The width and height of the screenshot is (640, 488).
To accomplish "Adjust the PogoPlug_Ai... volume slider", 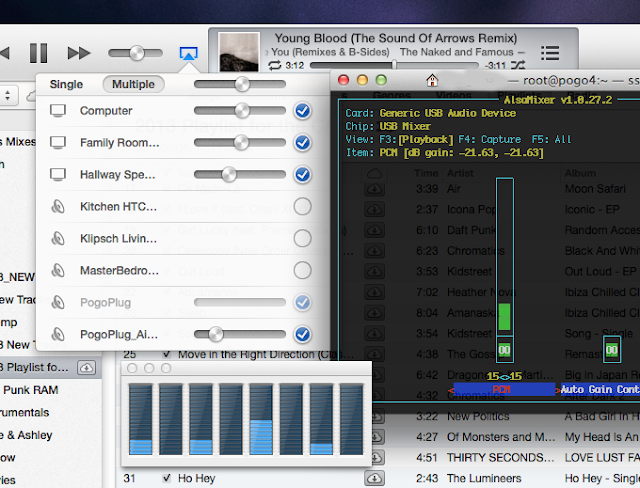I will coord(240,334).
